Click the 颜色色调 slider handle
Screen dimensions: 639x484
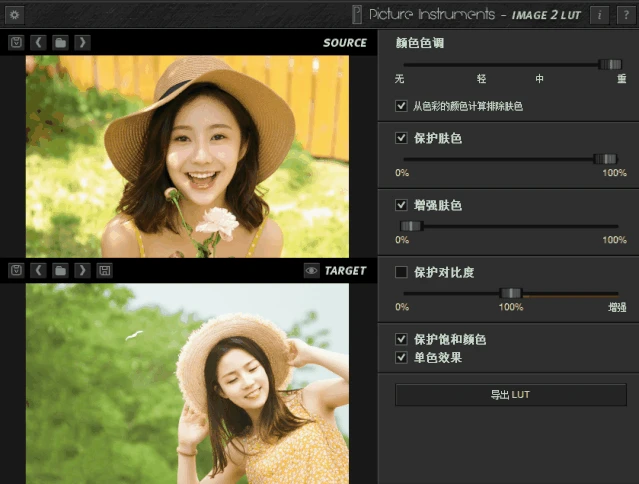point(610,64)
